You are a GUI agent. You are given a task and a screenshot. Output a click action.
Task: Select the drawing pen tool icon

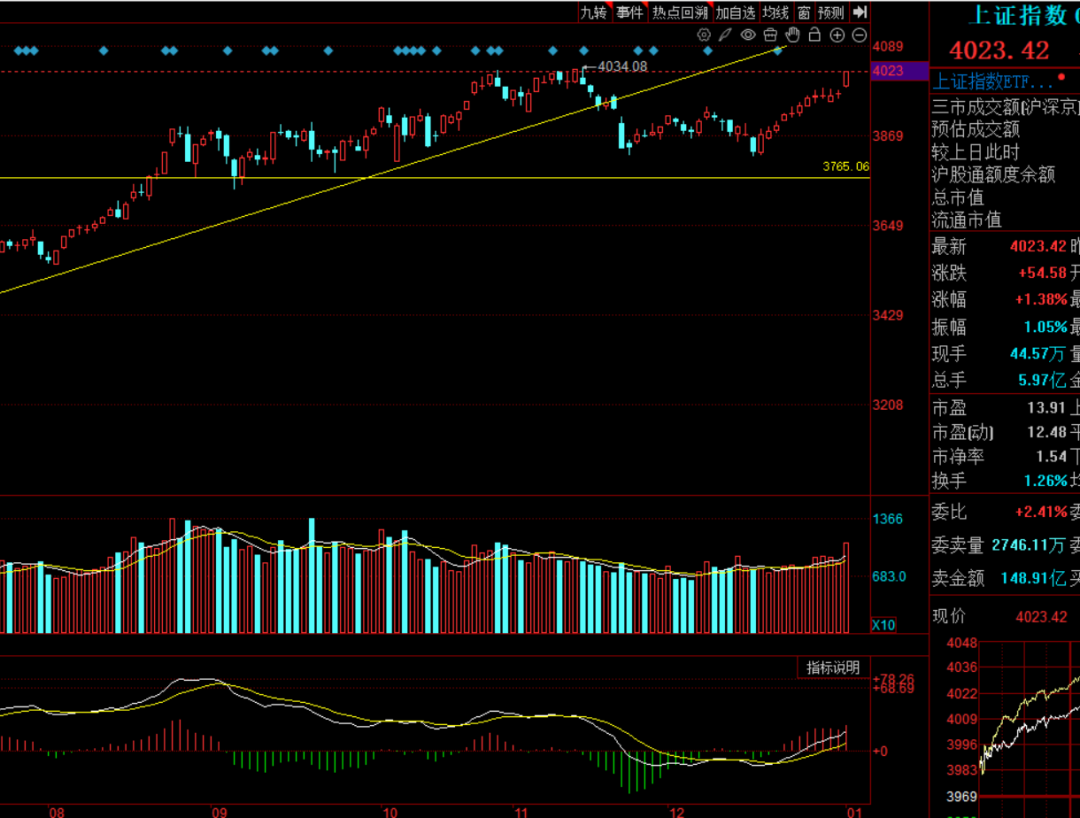726,35
